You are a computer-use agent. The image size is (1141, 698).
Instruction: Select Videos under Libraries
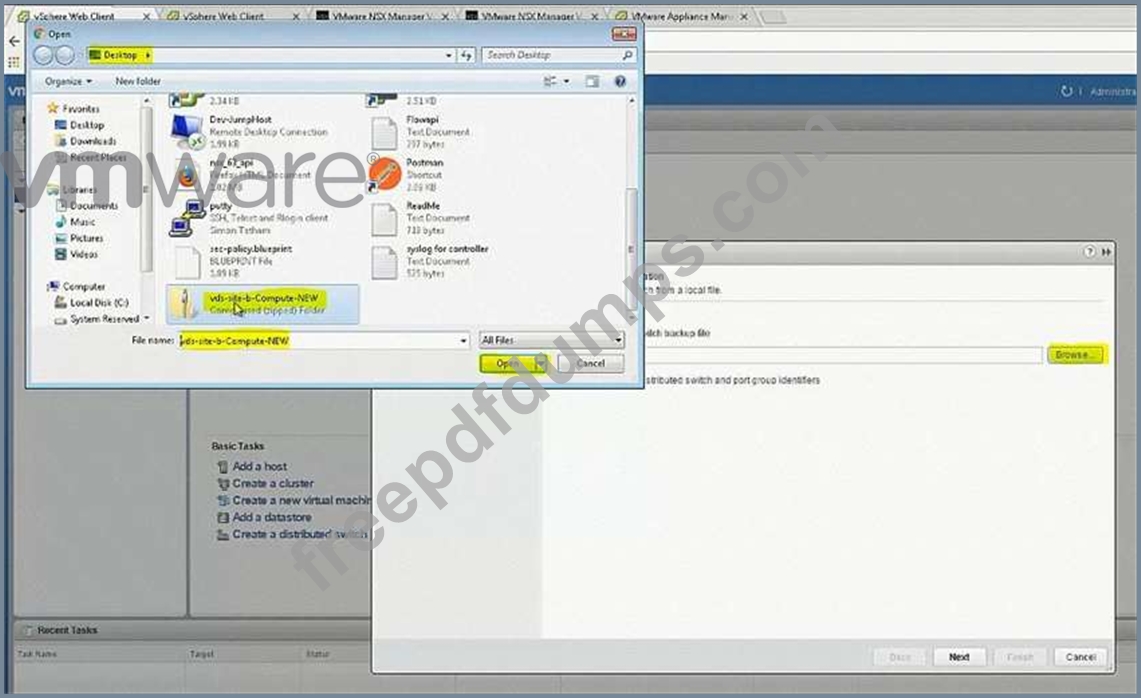click(84, 254)
